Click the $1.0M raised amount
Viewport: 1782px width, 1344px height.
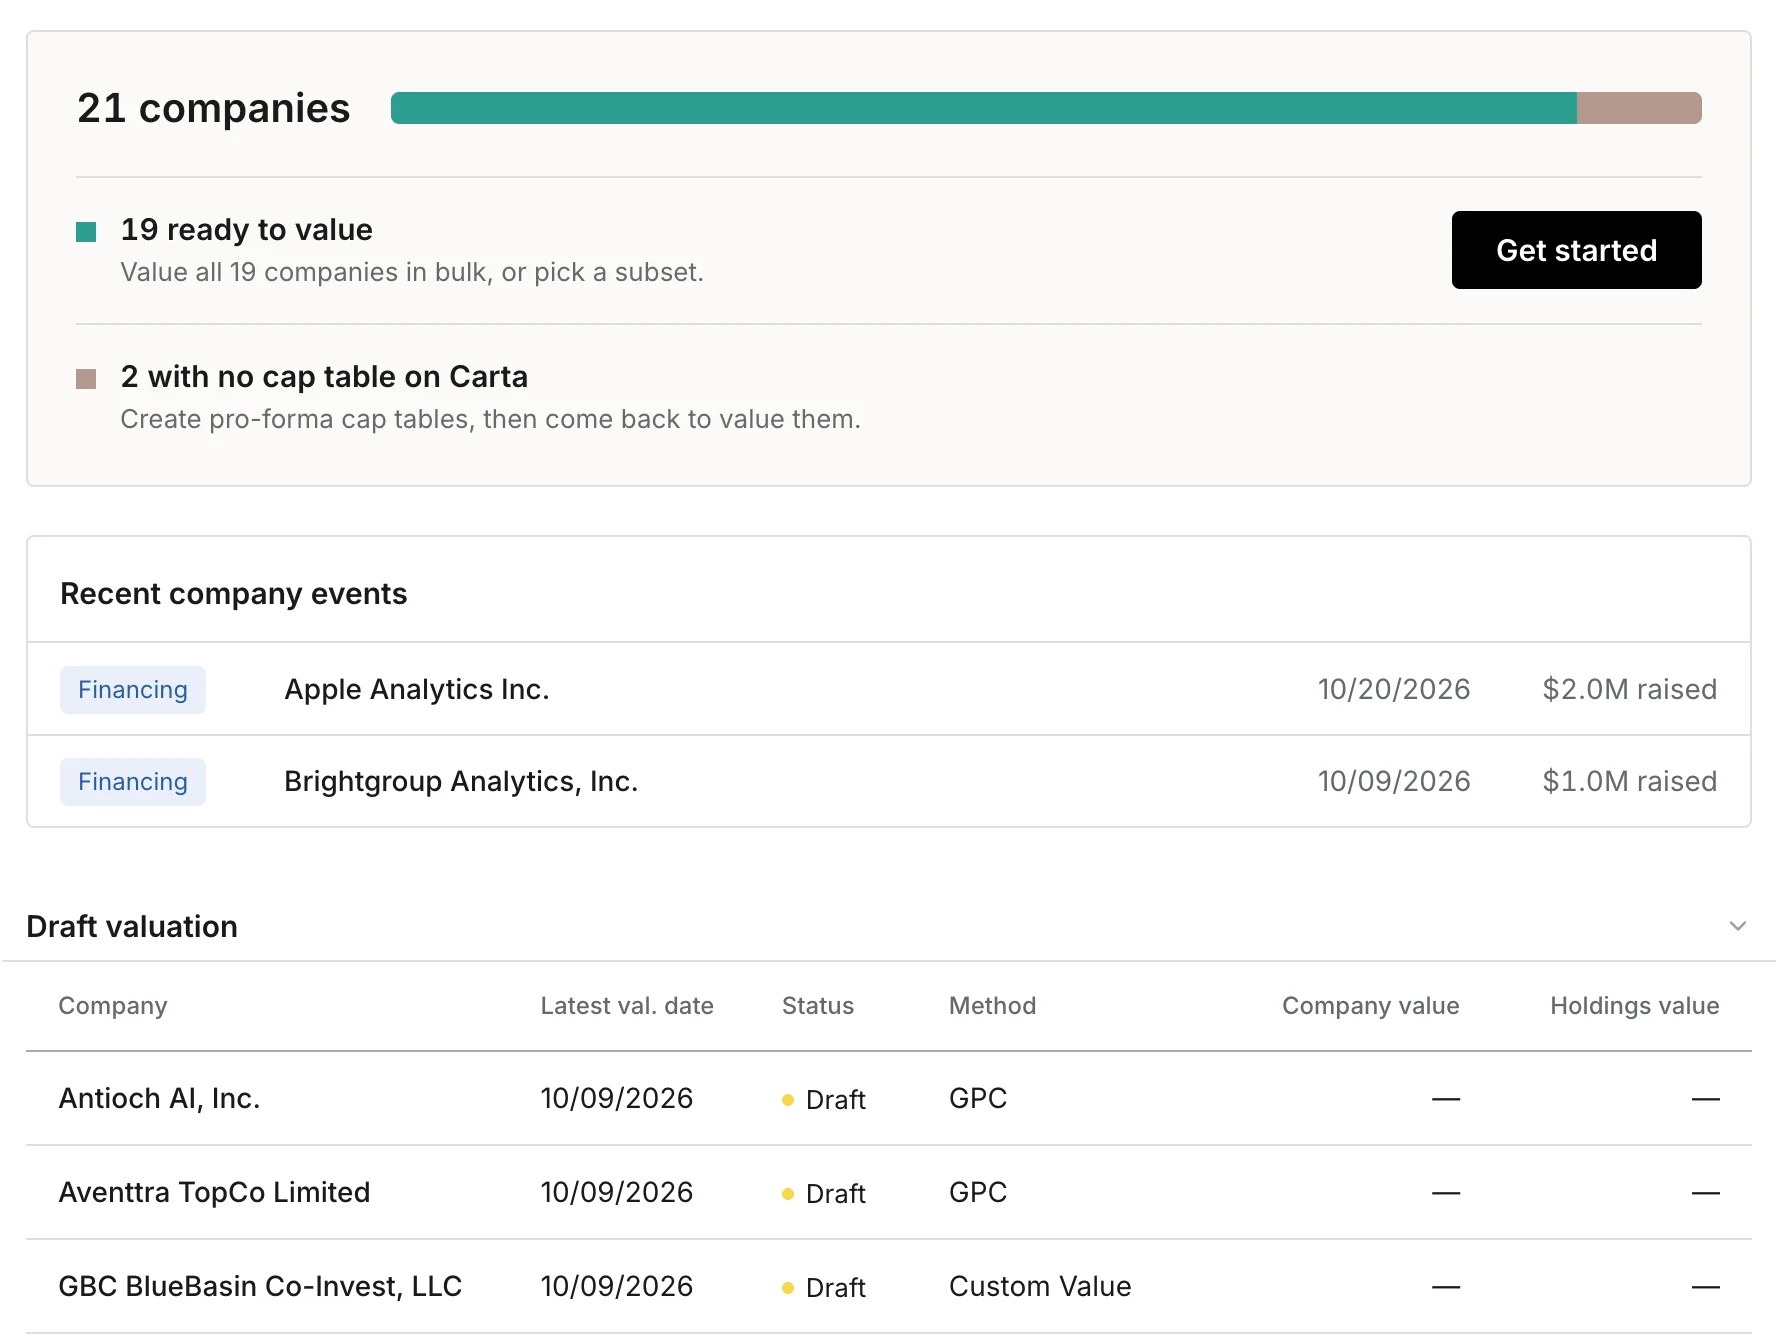tap(1630, 781)
